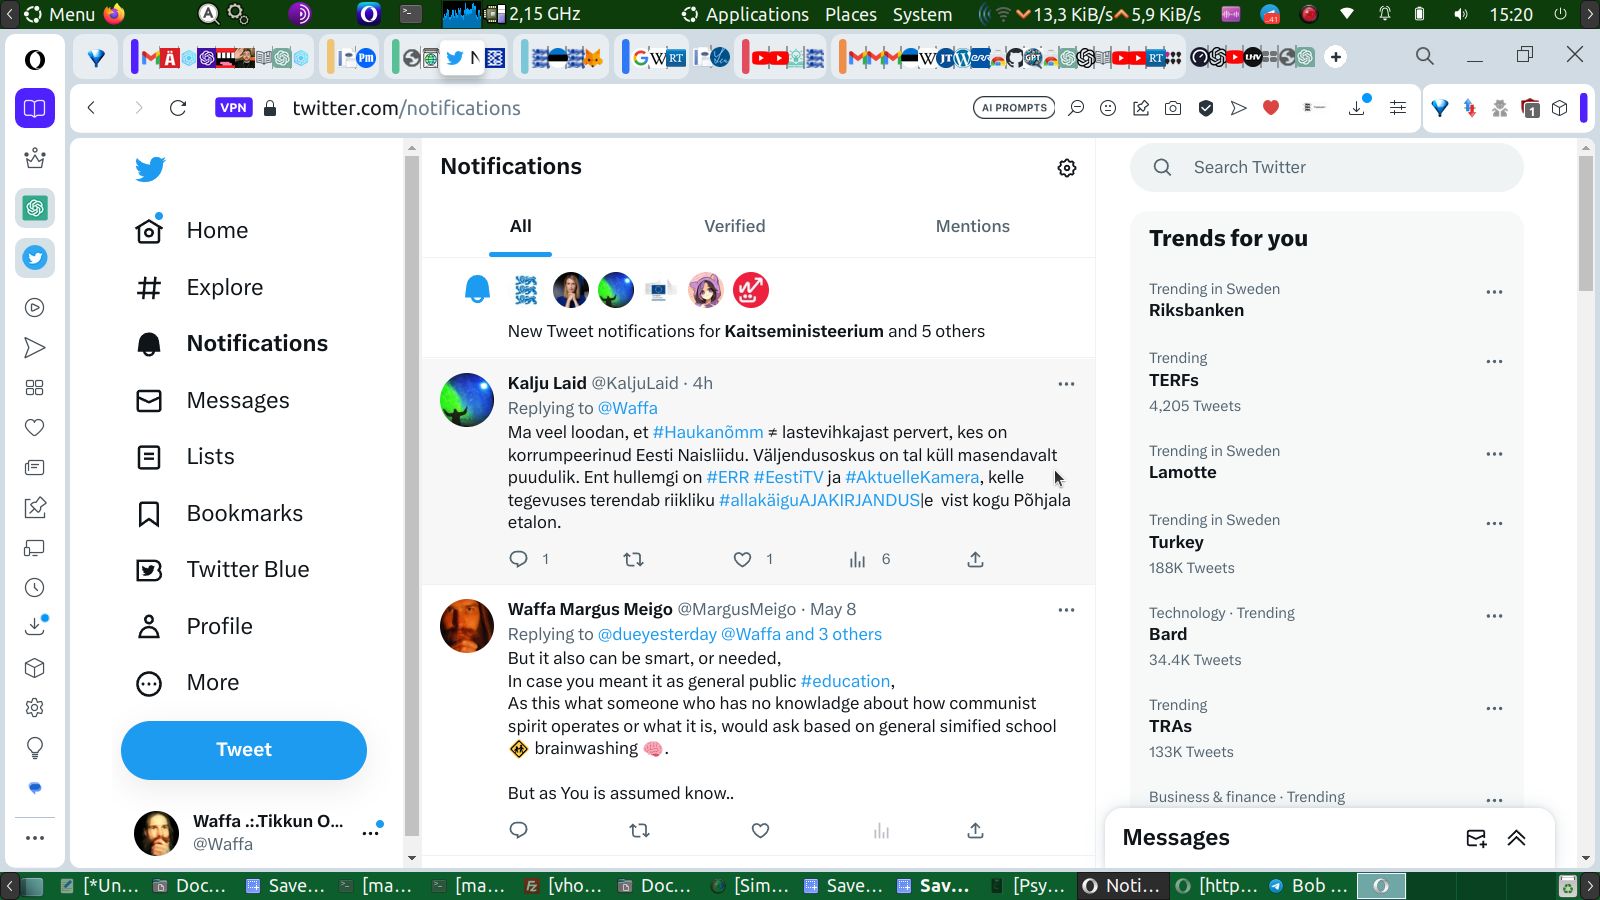
Task: Open options for the Lamotte trend
Action: point(1494,454)
